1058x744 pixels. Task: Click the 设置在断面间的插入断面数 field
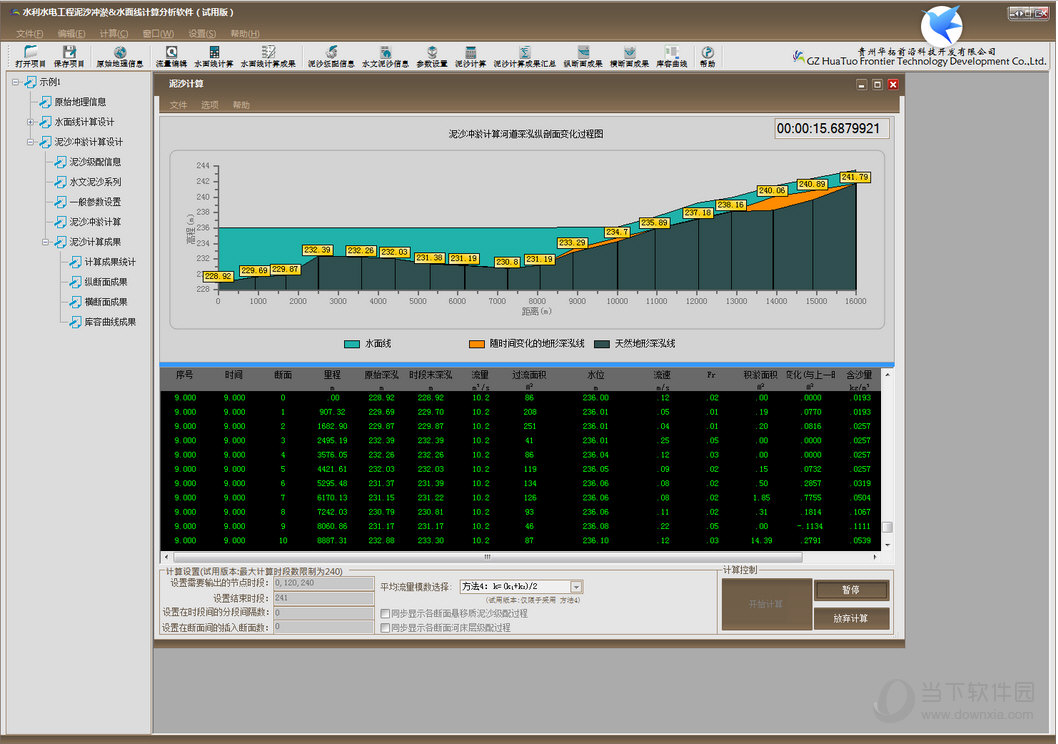click(323, 627)
